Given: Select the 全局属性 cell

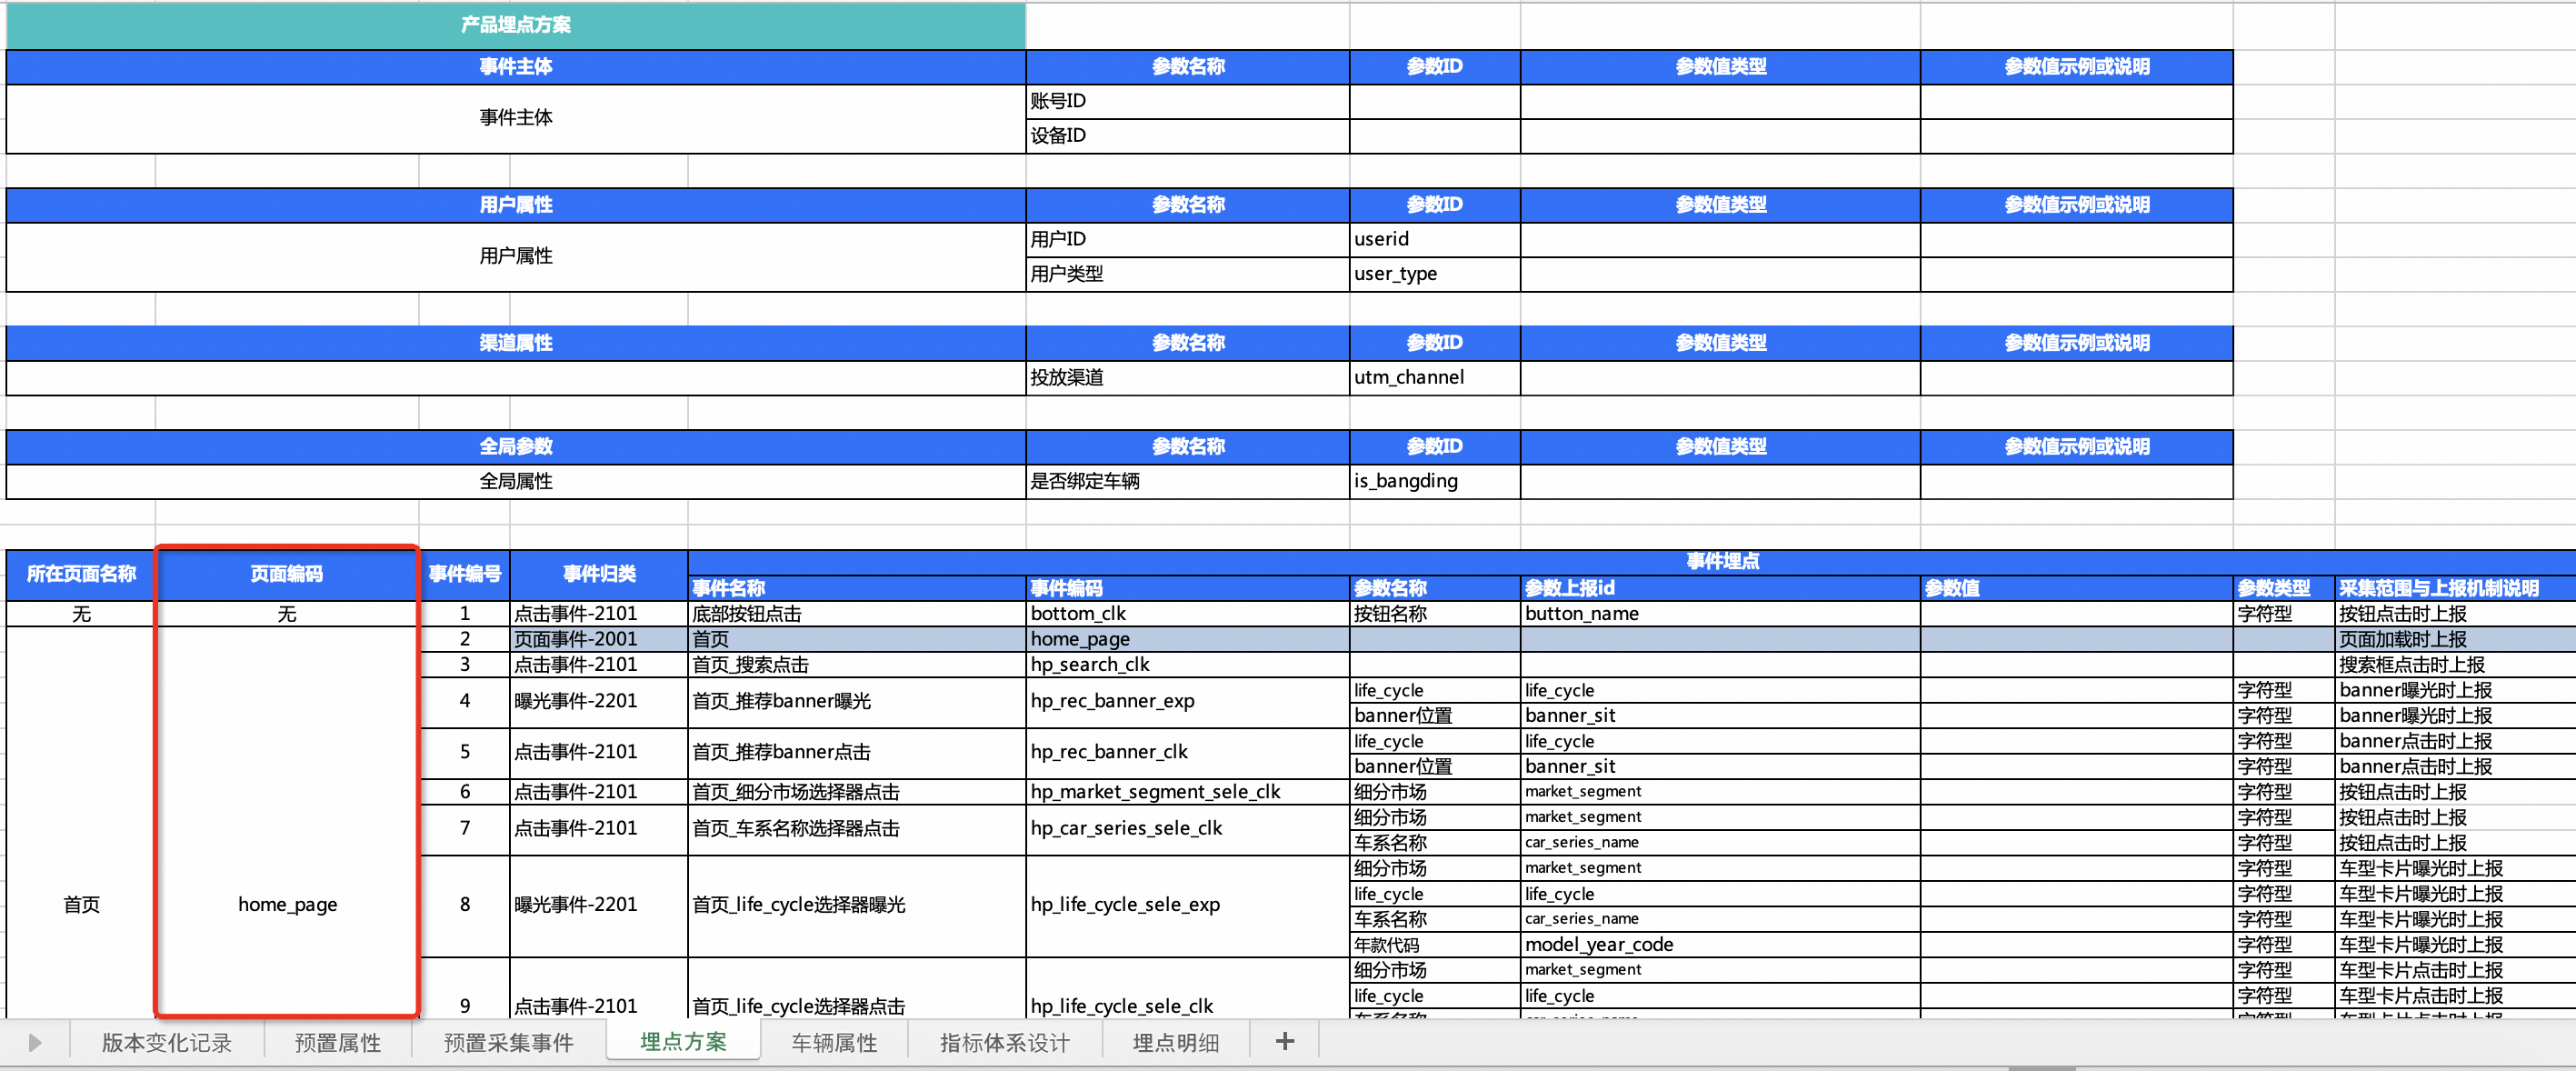Looking at the screenshot, I should point(516,482).
